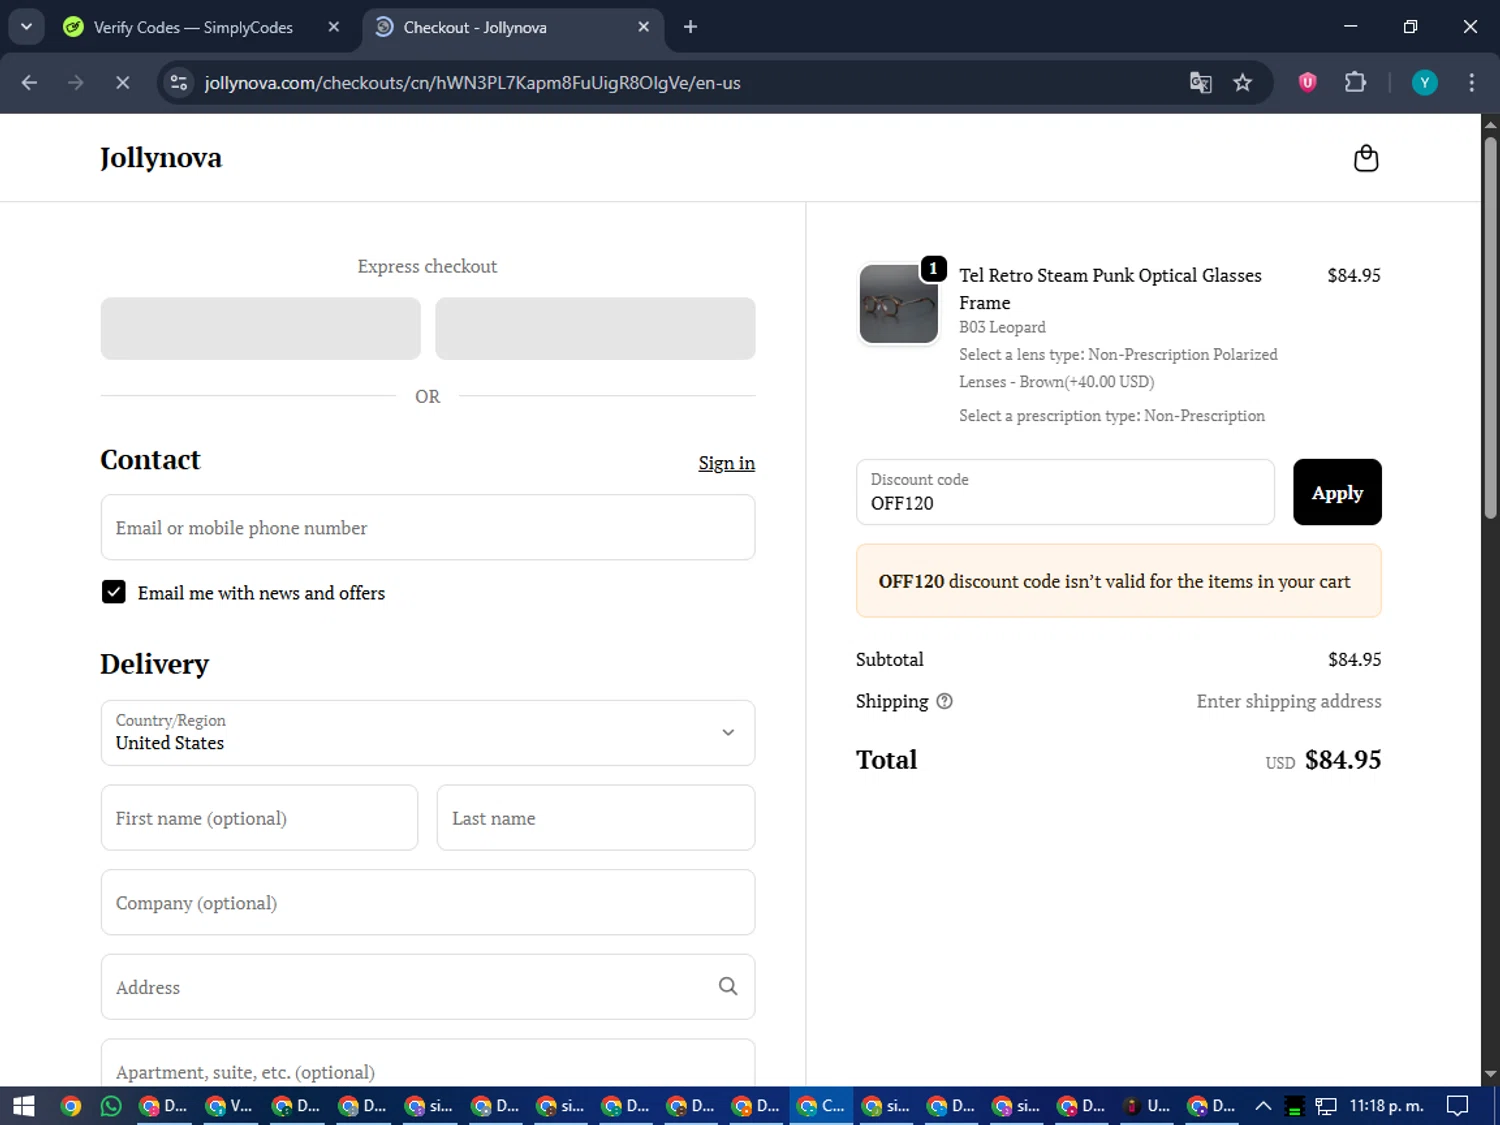Close the Checkout - Jollynova tab
Image resolution: width=1500 pixels, height=1125 pixels.
click(644, 27)
